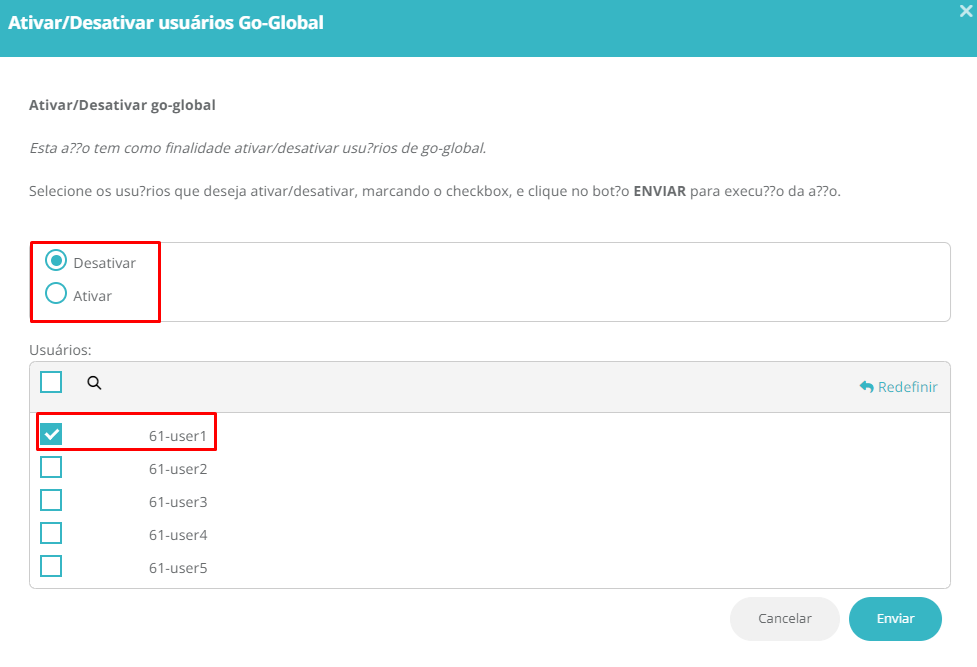977x667 pixels.
Task: Click the 61-user1 name label
Action: 178,436
